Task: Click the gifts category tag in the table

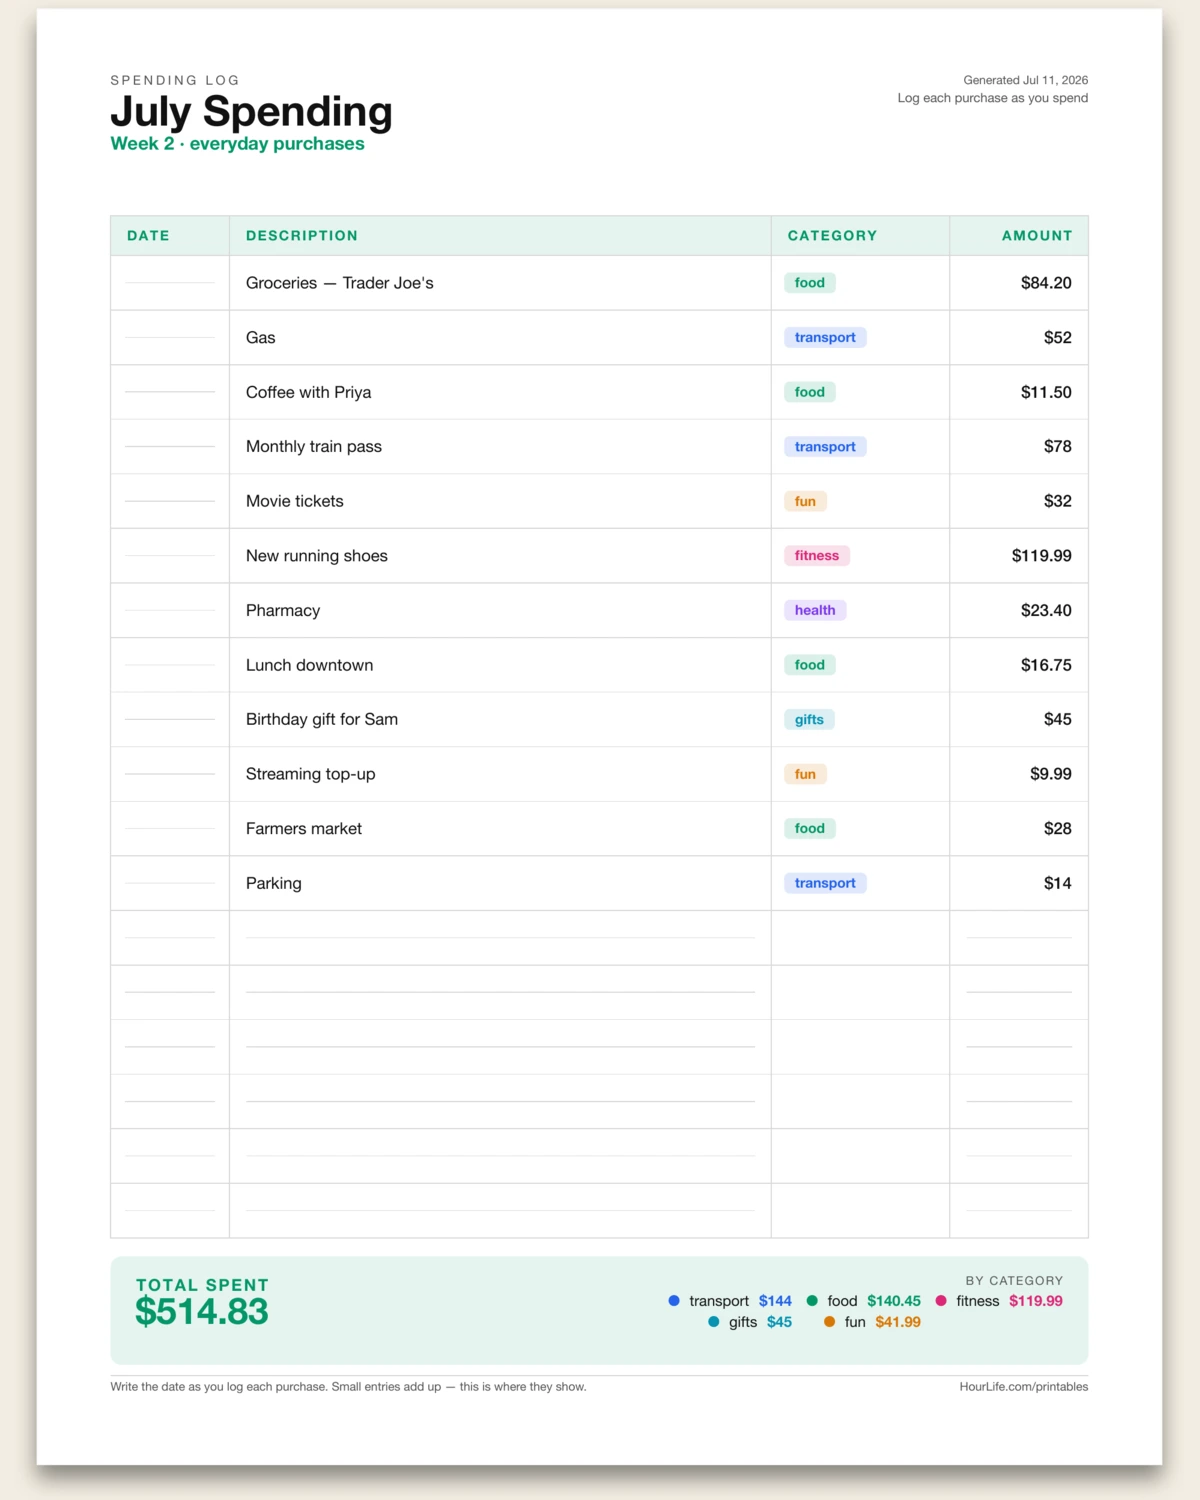Action: (809, 719)
